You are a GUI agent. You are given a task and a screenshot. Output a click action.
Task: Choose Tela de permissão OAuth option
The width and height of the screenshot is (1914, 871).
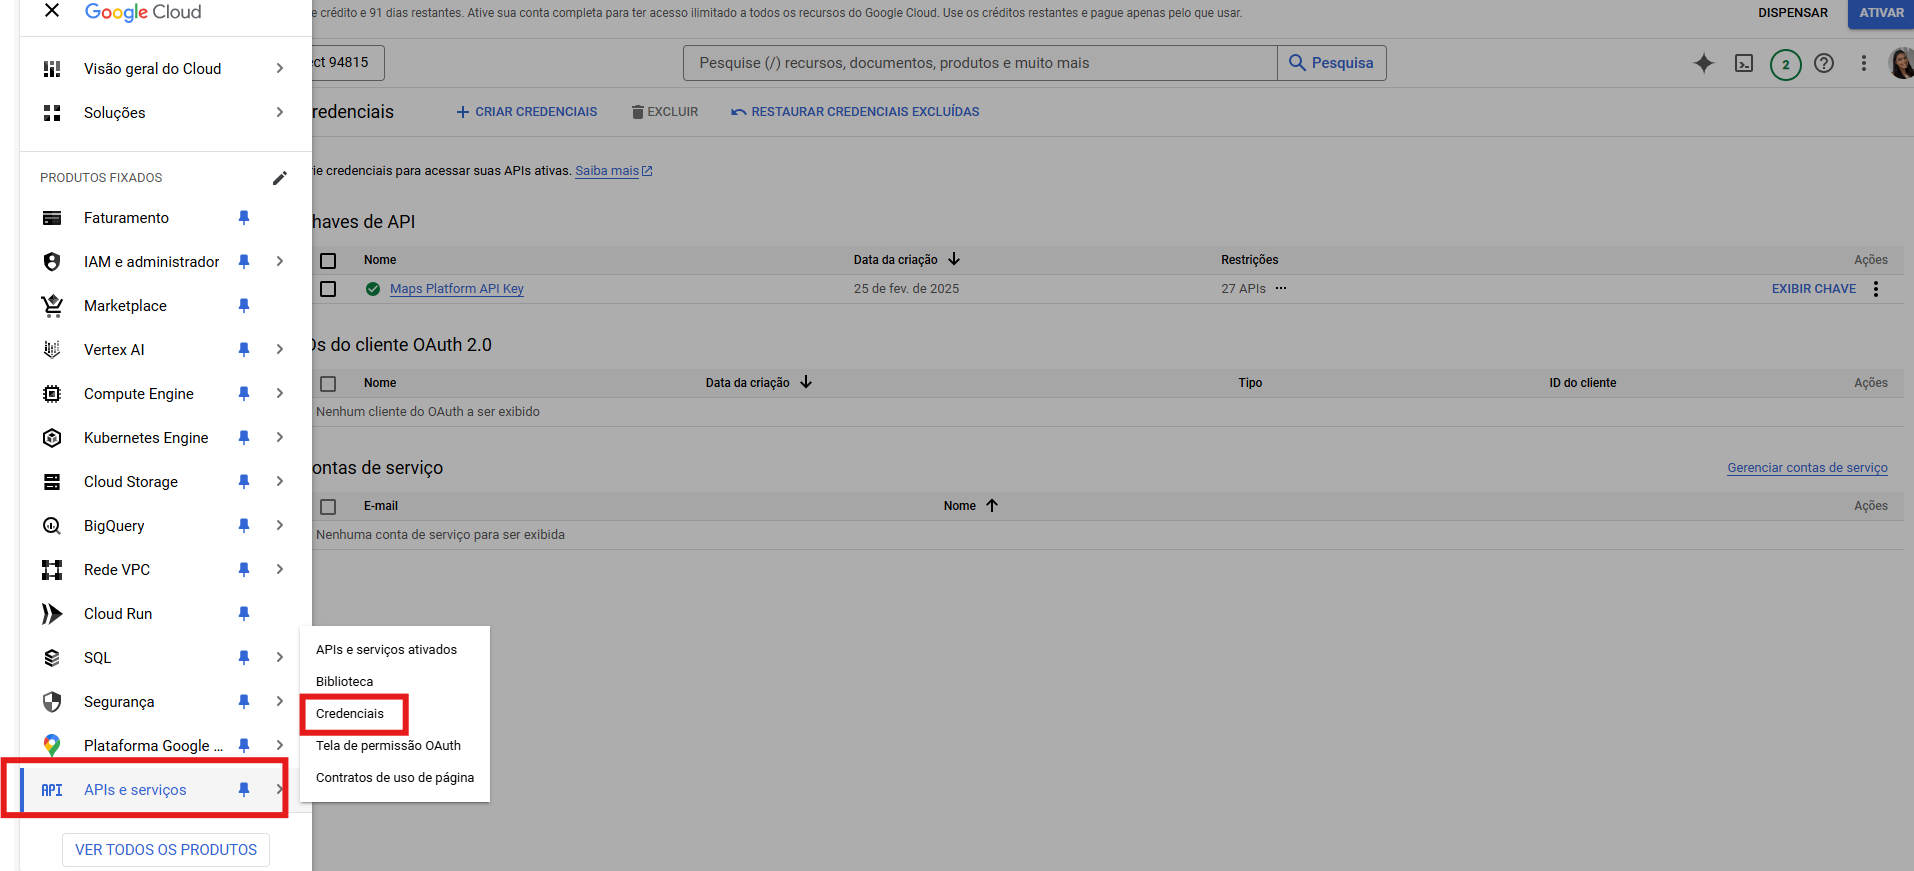tap(388, 746)
